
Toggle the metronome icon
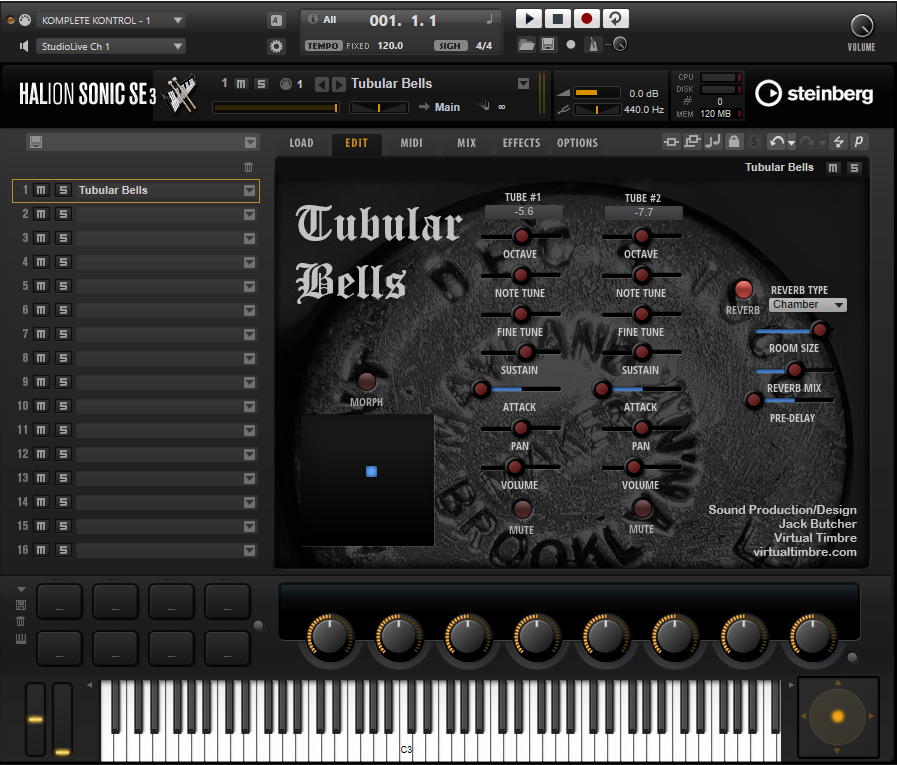(x=593, y=45)
